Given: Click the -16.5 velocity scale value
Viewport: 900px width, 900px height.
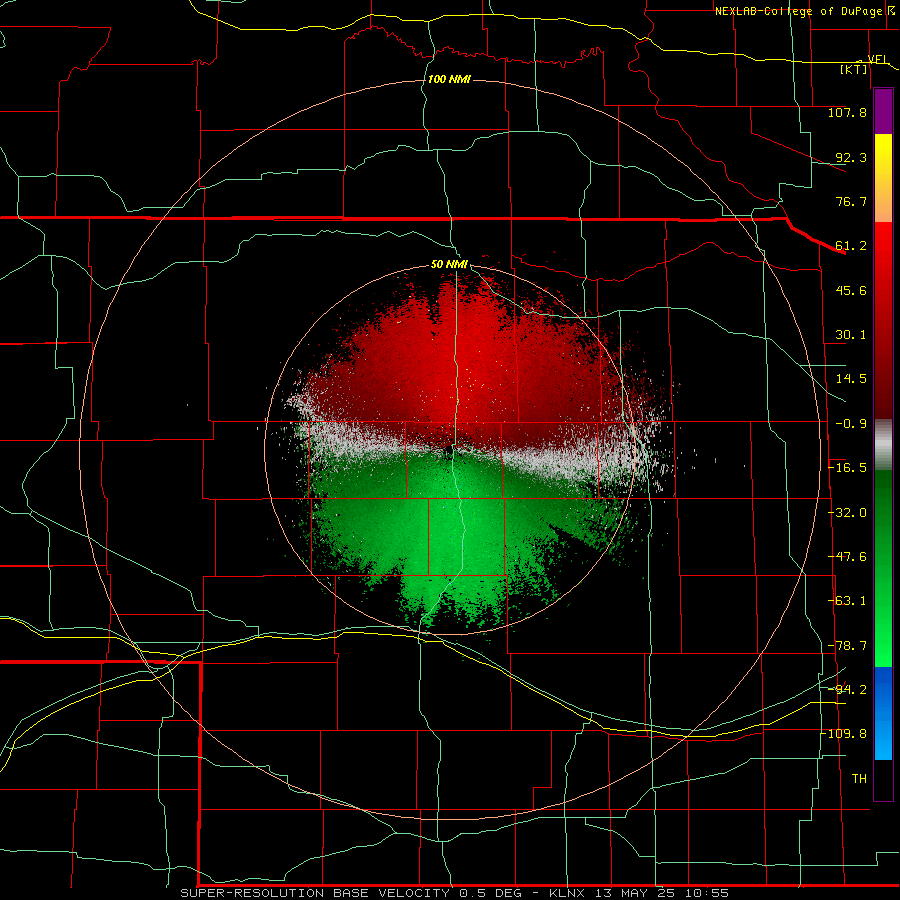Looking at the screenshot, I should coord(847,468).
